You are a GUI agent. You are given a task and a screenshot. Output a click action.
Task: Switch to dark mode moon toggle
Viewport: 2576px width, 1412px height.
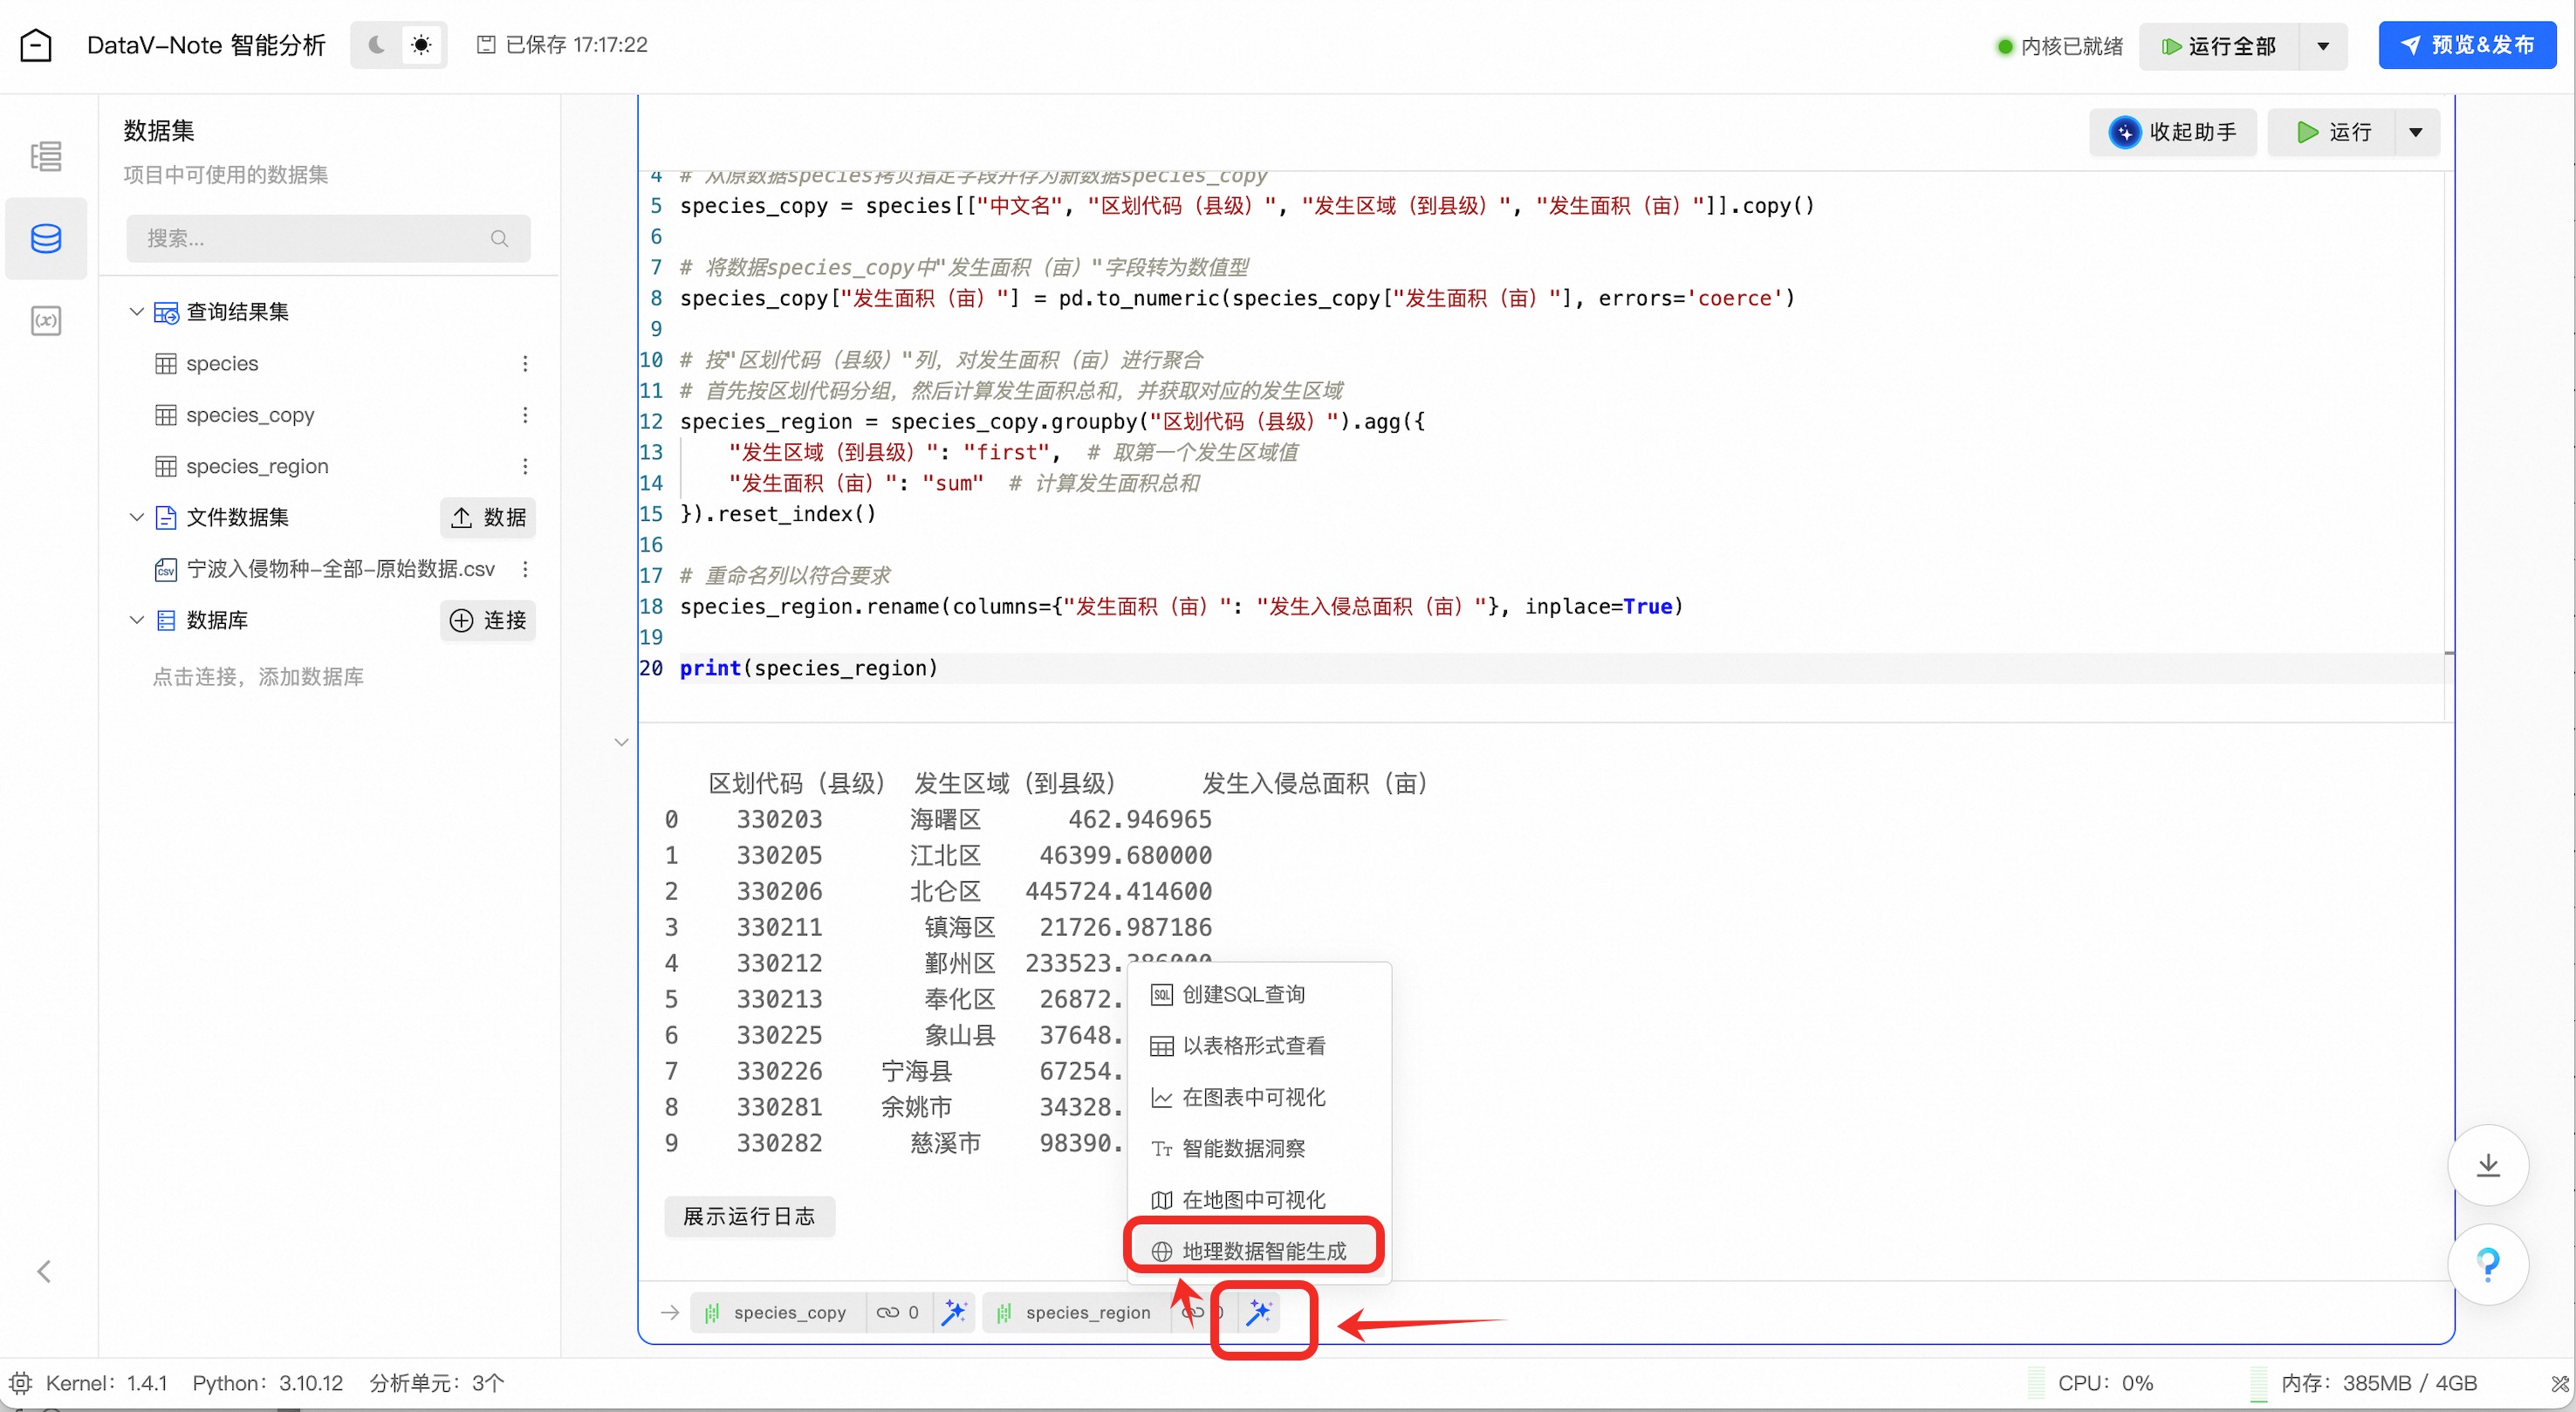pyautogui.click(x=377, y=45)
